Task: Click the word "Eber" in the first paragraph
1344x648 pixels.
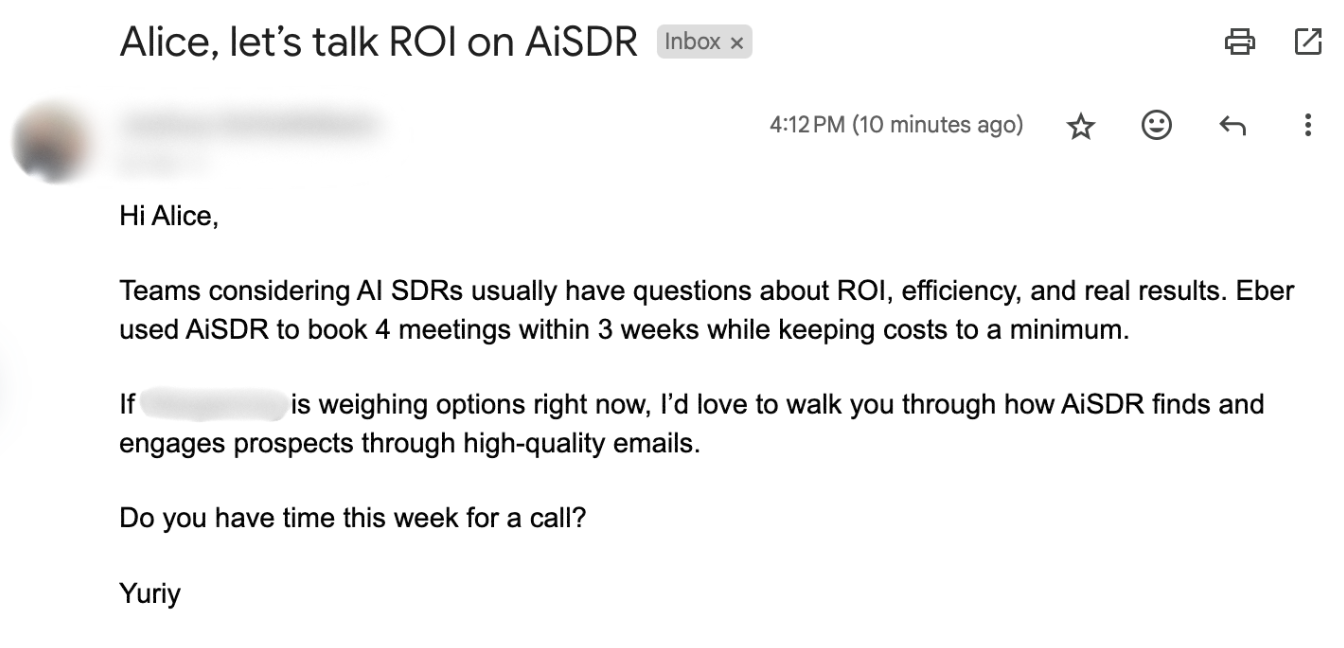Action: [1264, 291]
